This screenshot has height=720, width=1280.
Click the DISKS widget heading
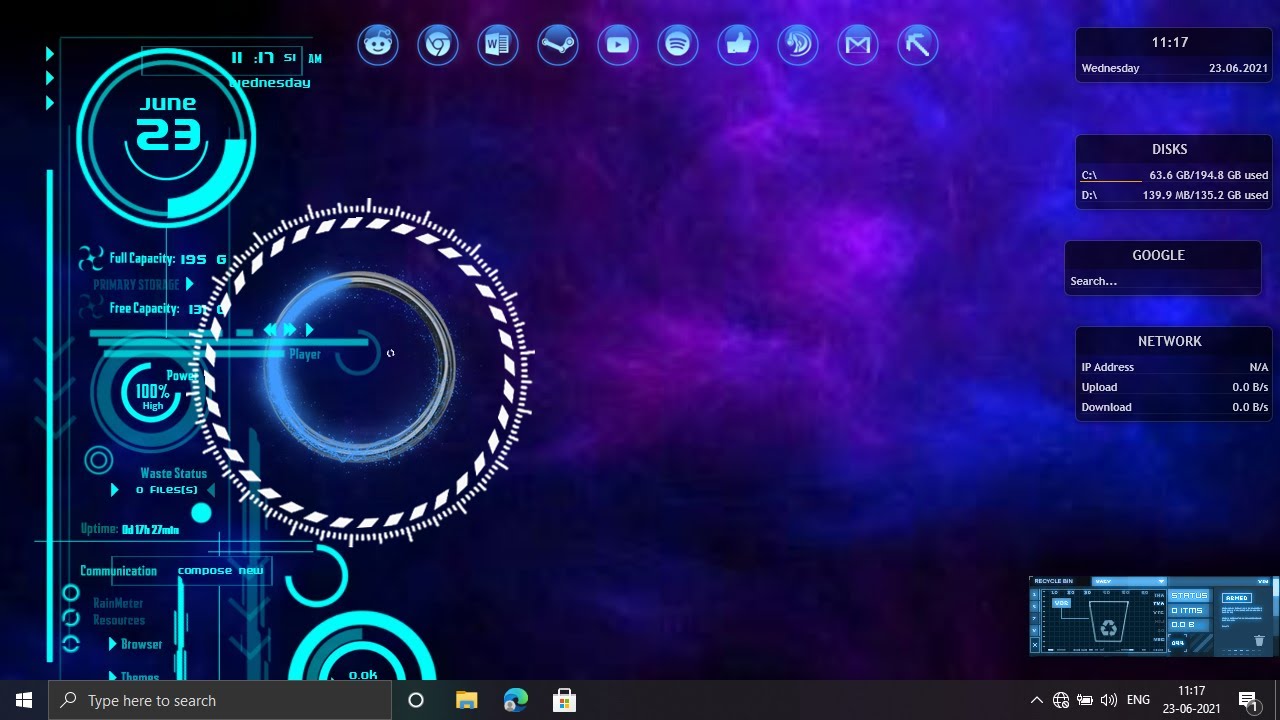pos(1169,149)
